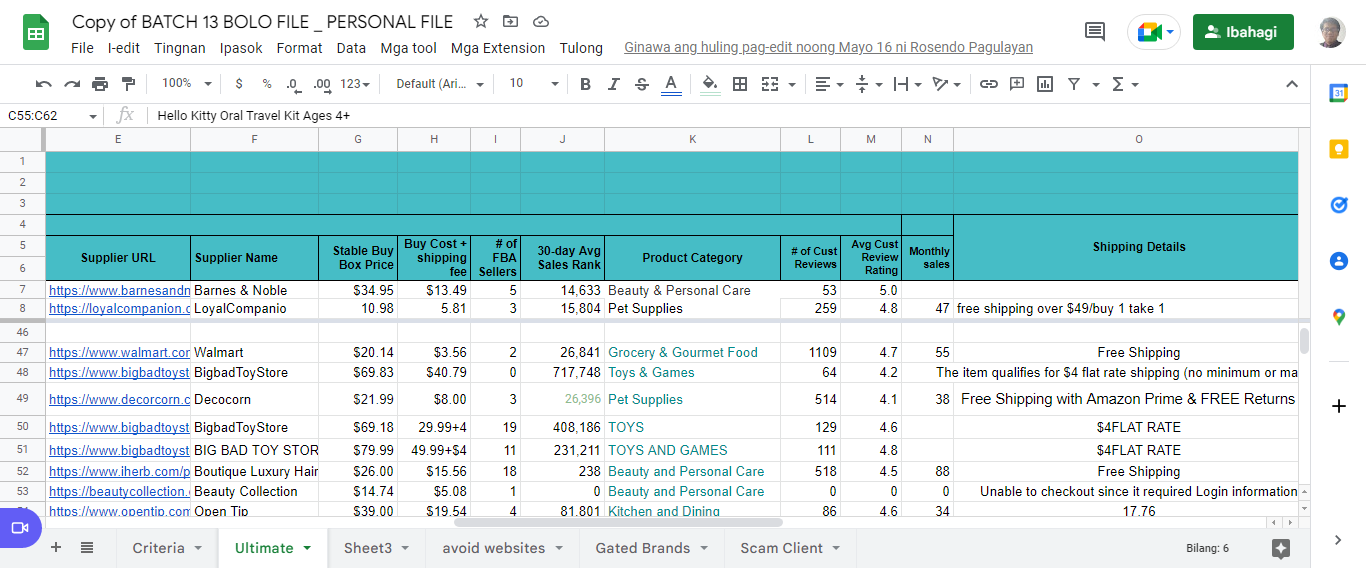Open filter views dropdown arrow
This screenshot has height=568, width=1366.
(x=1096, y=84)
